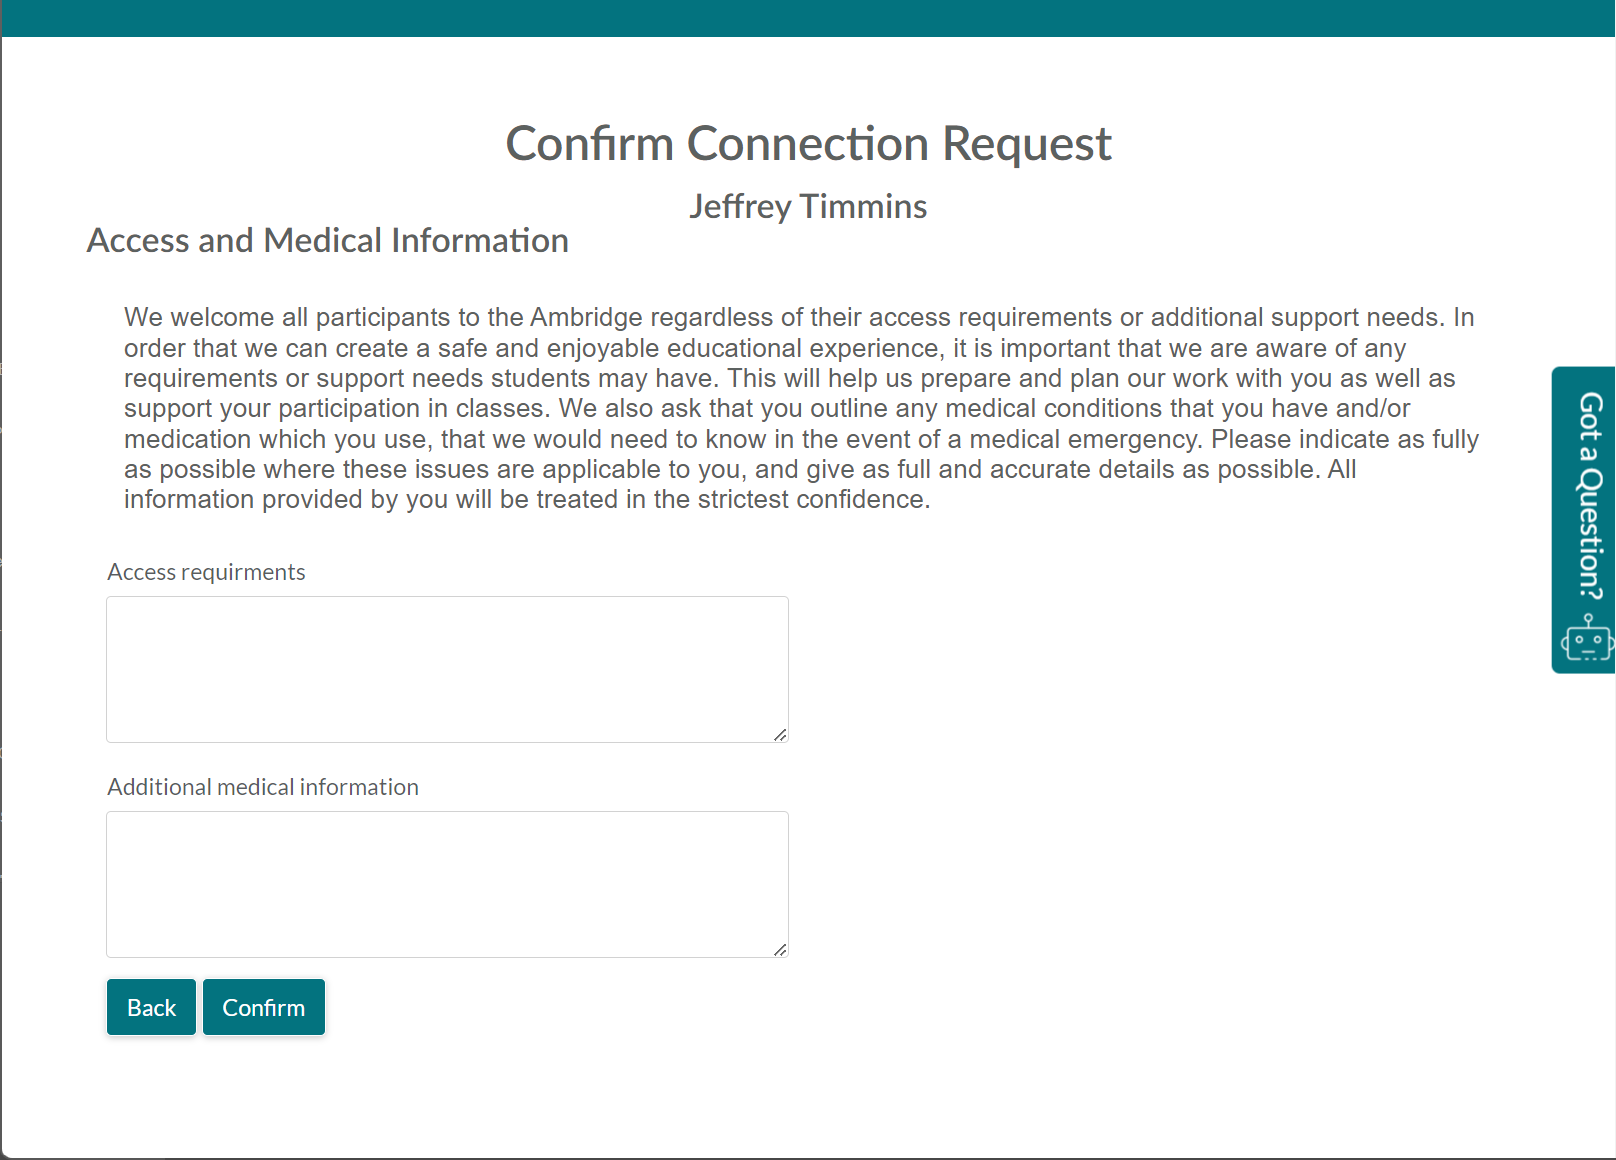Image resolution: width=1616 pixels, height=1160 pixels.
Task: Confirm the connection request
Action: [x=264, y=1007]
